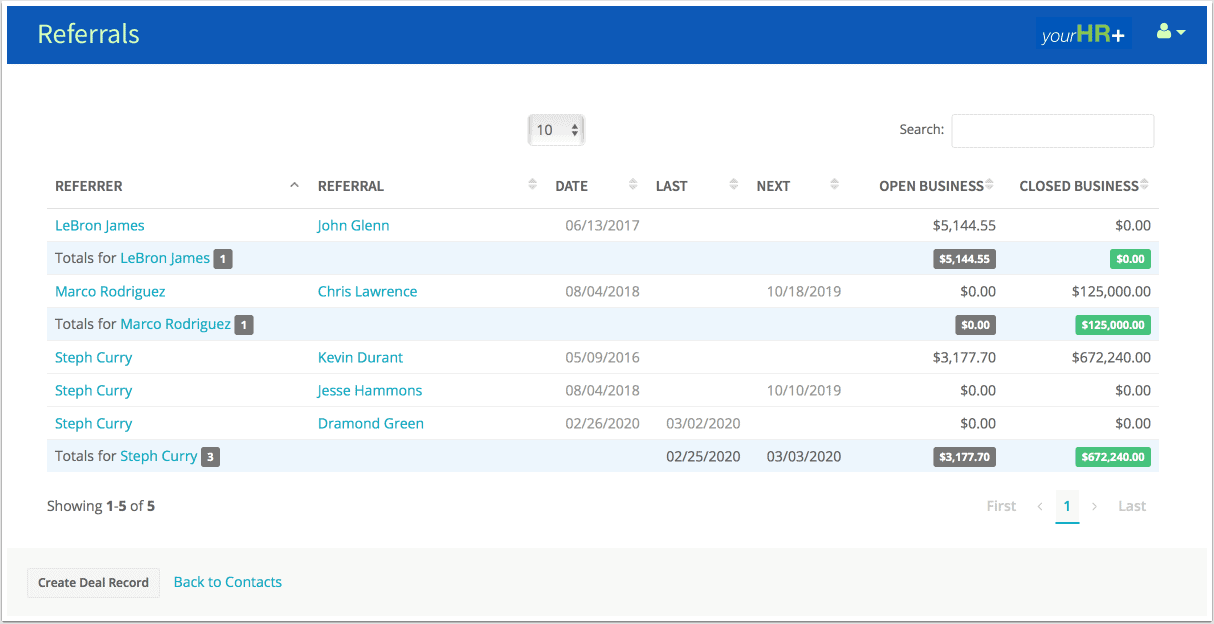Select the date 08/04/2018 in the Jesse Hammons row

pyautogui.click(x=602, y=391)
